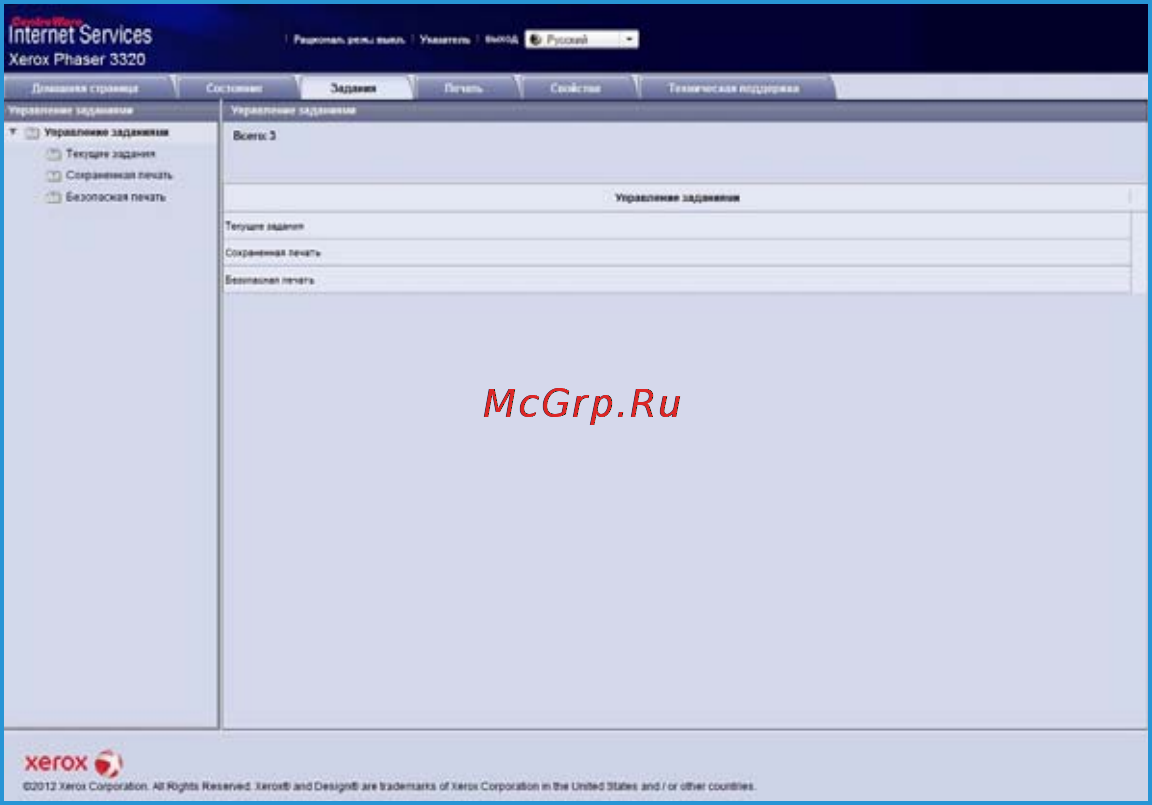Click the first header link left of Указатель

pyautogui.click(x=349, y=40)
